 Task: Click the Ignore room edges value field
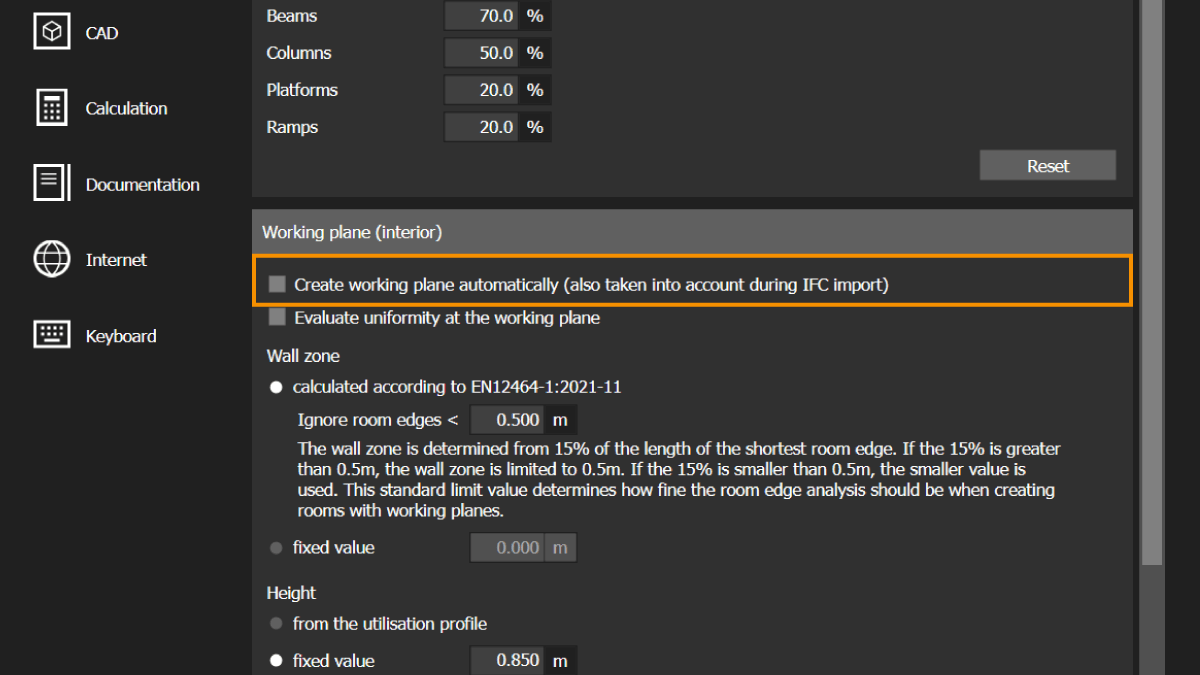point(508,420)
